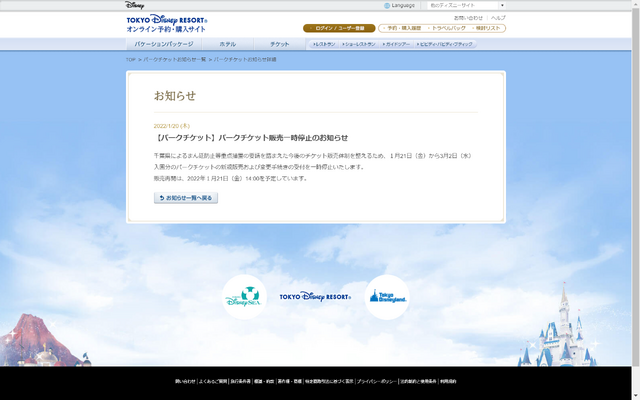Expand the 他のディズニーサイト dropdown

click(x=466, y=6)
